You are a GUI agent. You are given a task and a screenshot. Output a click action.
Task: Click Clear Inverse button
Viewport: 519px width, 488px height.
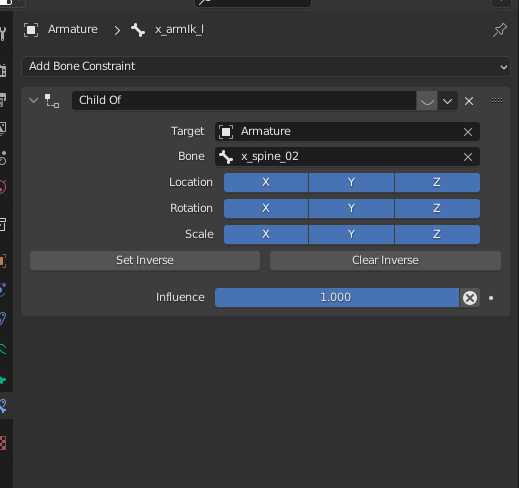coord(385,260)
